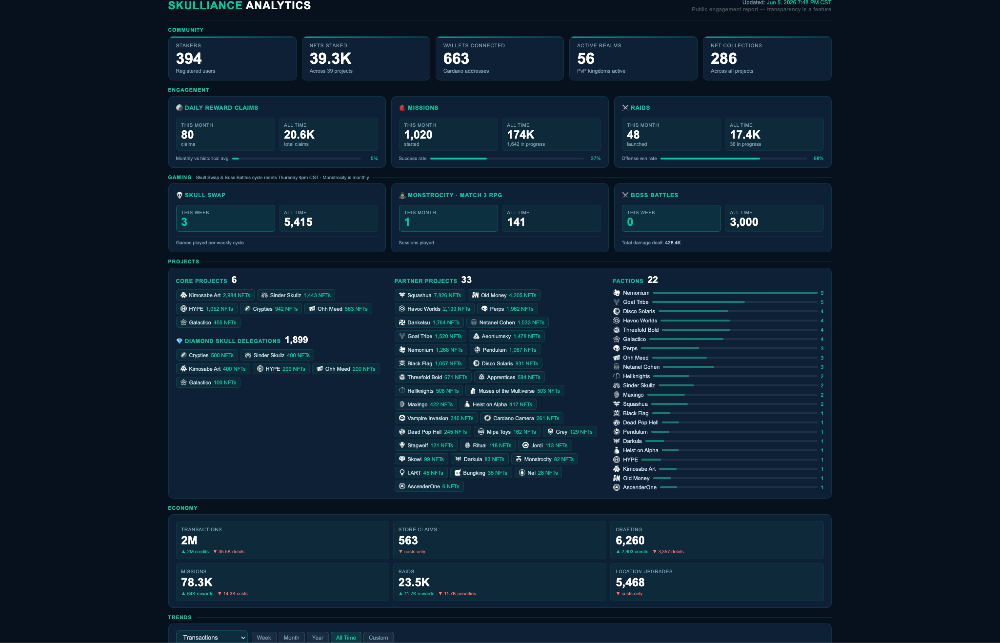This screenshot has height=643, width=1000.
Task: Click the Monstrocity Match 3 RPG icon
Action: [x=402, y=195]
